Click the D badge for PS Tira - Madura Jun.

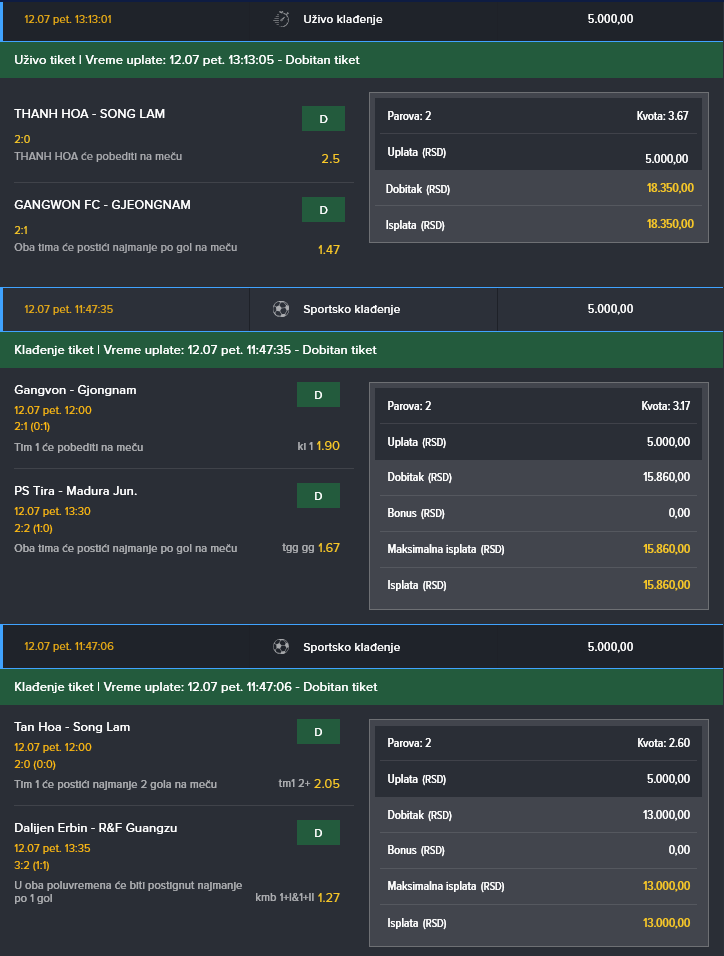pos(318,496)
